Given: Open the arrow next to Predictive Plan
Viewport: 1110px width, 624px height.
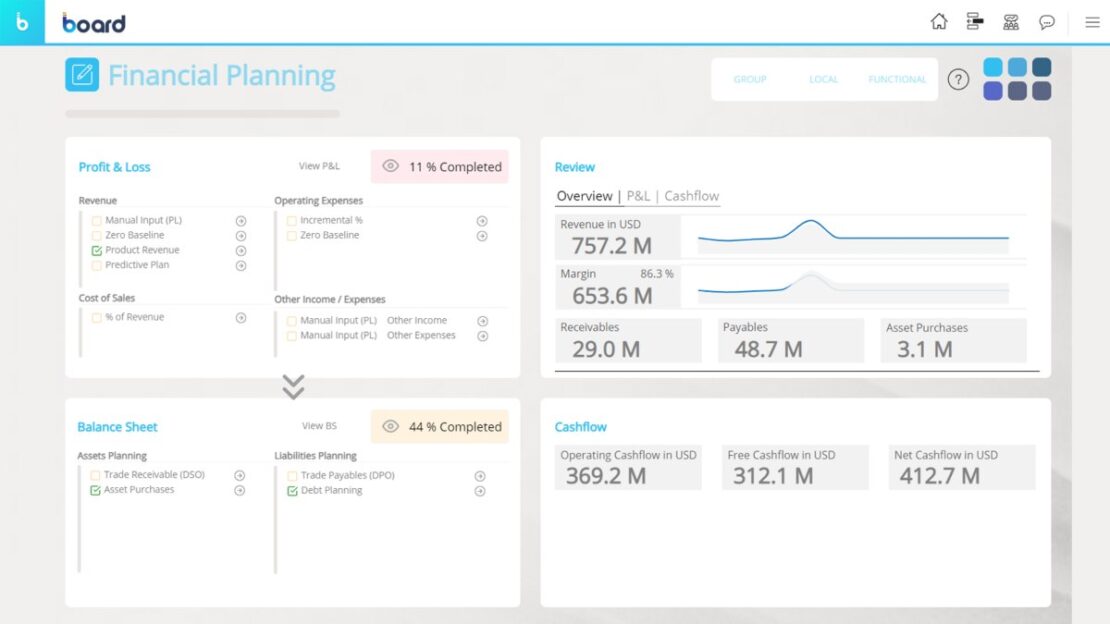Looking at the screenshot, I should click(240, 265).
